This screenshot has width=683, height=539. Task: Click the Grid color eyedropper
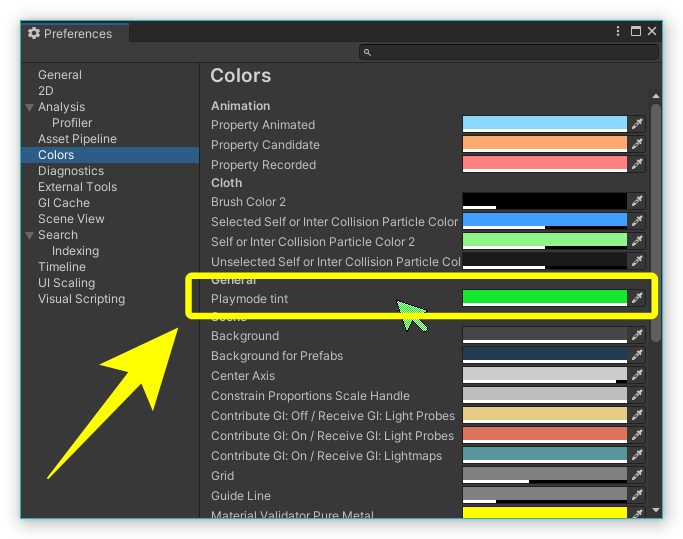(637, 475)
